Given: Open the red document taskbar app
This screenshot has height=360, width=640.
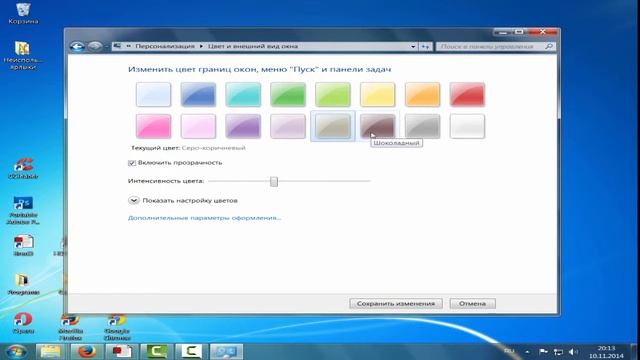Looking at the screenshot, I should pyautogui.click(x=121, y=351).
